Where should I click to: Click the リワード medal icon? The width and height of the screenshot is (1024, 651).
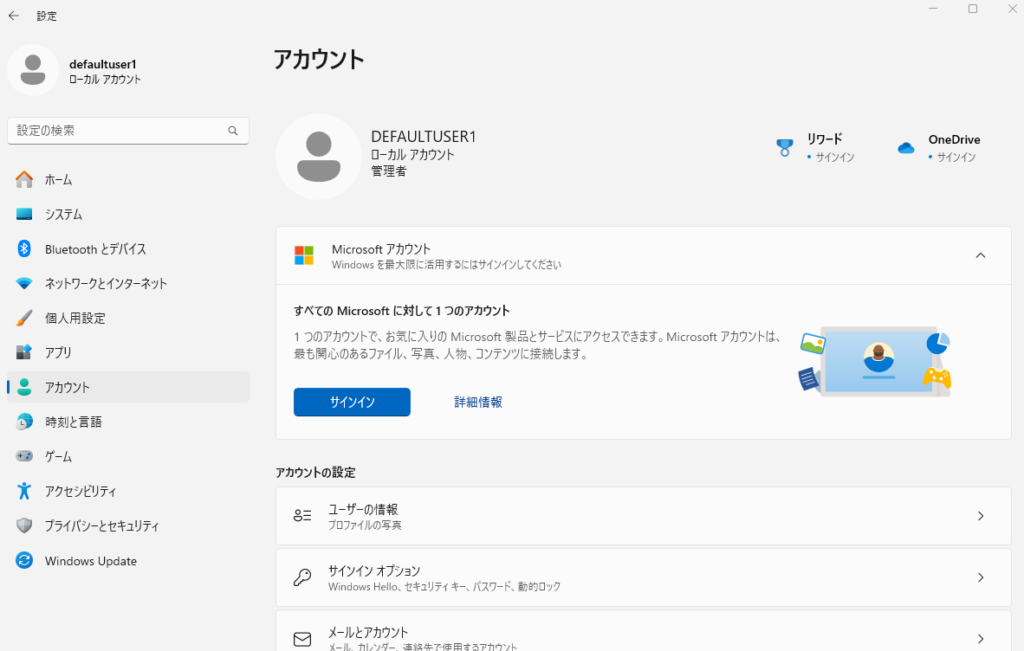pyautogui.click(x=785, y=148)
